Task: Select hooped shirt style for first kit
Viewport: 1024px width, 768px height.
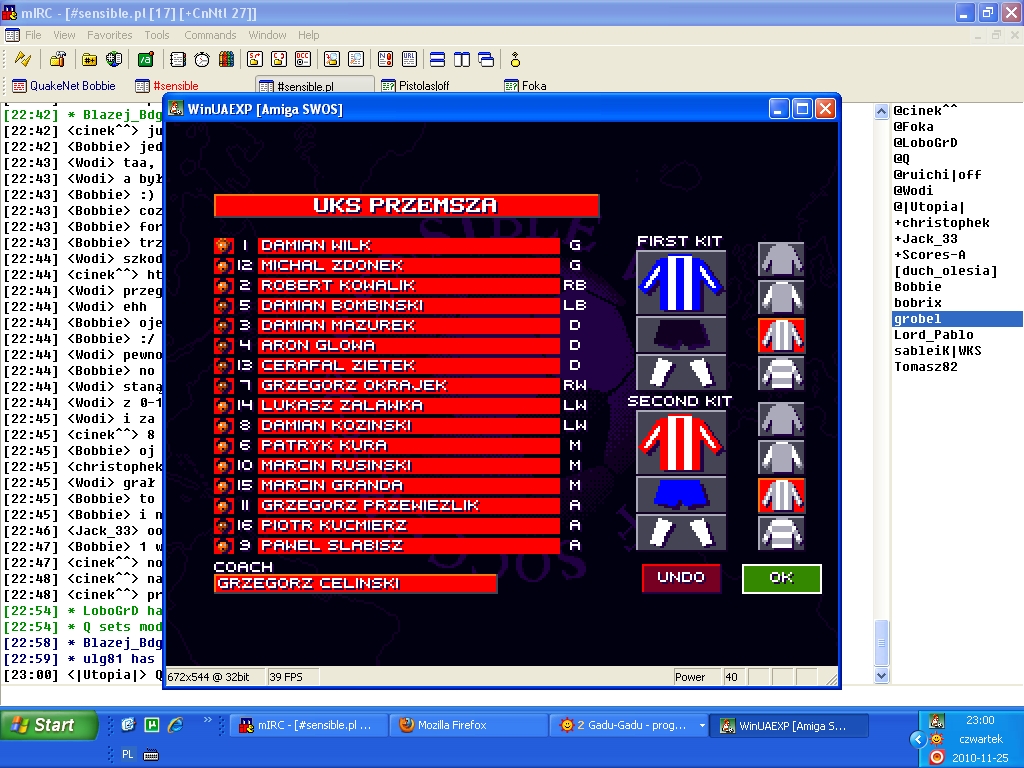Action: click(x=781, y=373)
